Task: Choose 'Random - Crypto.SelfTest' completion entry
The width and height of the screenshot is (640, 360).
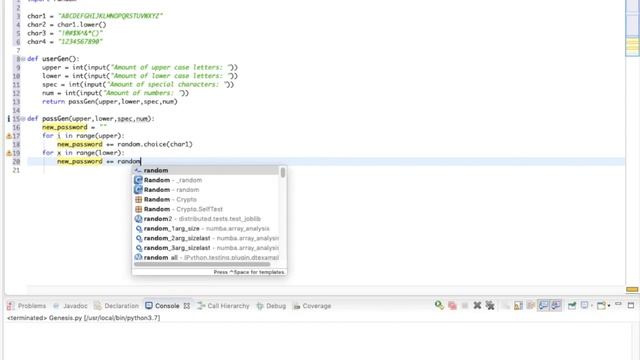Action: [x=206, y=209]
